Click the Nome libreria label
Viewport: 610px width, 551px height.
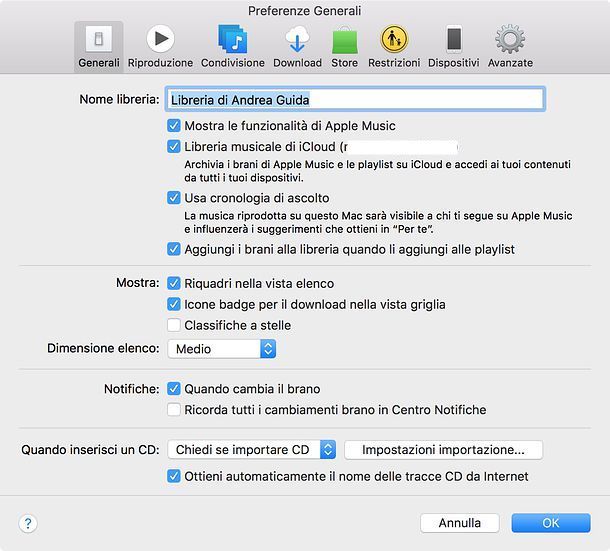pyautogui.click(x=119, y=100)
